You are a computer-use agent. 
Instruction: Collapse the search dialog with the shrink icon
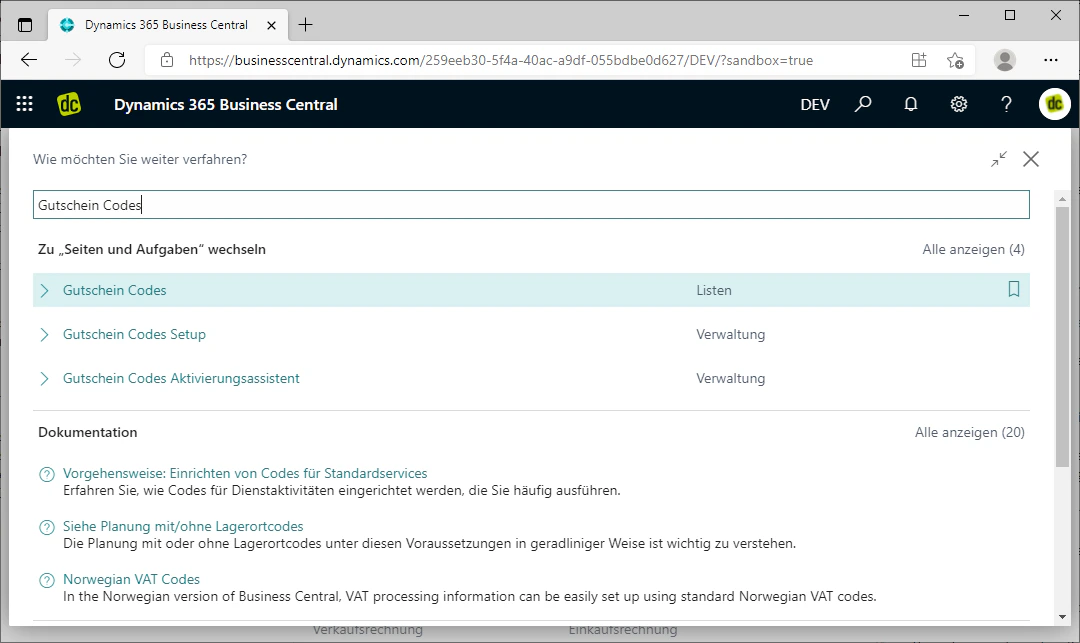(x=999, y=159)
